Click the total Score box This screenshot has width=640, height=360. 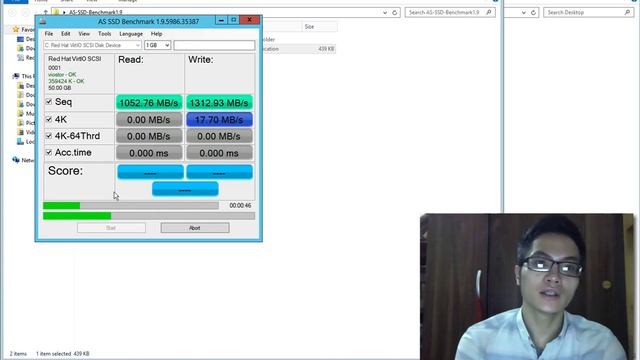[185, 189]
